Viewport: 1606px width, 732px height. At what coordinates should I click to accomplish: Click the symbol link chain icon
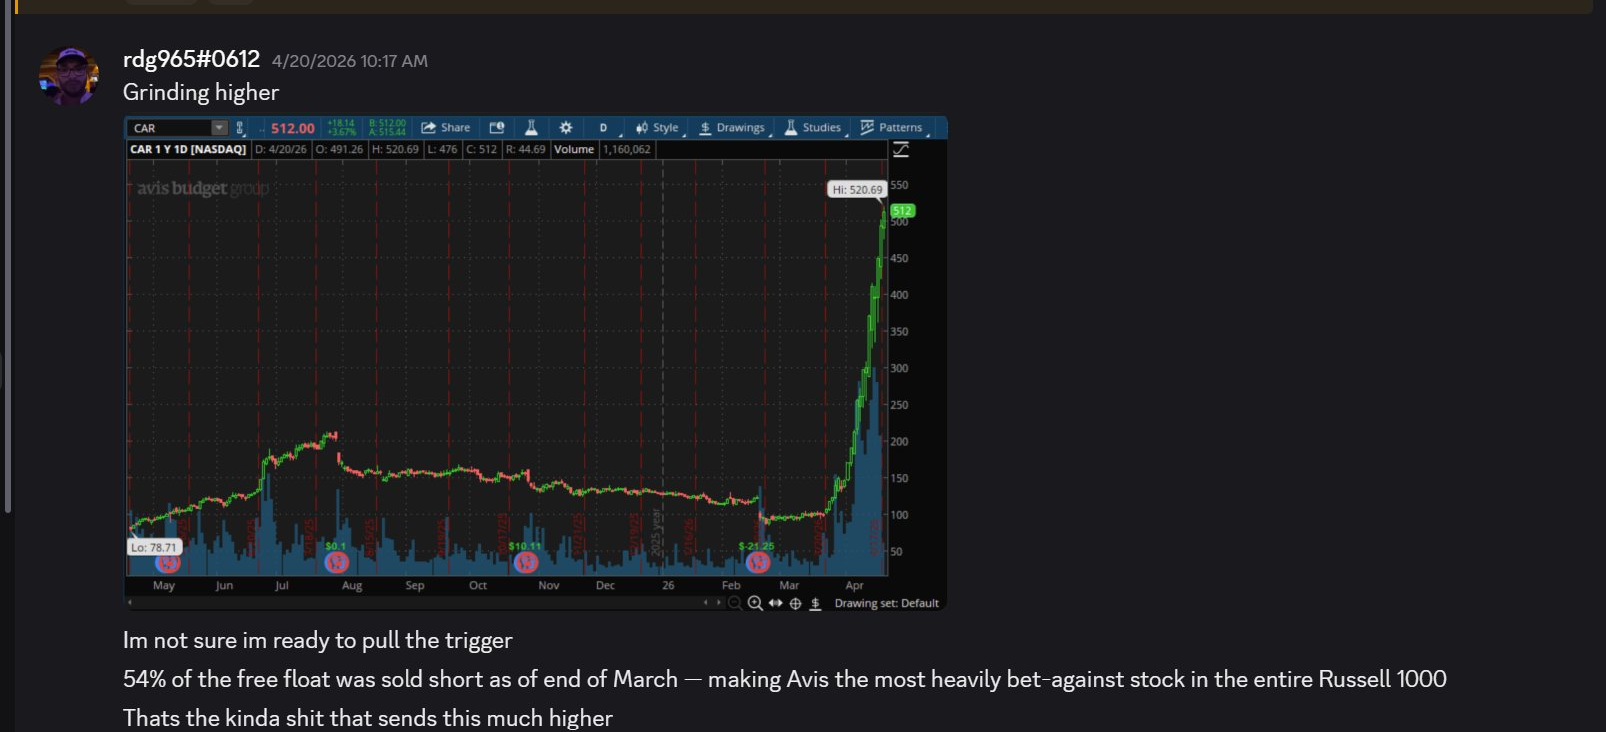click(x=240, y=128)
